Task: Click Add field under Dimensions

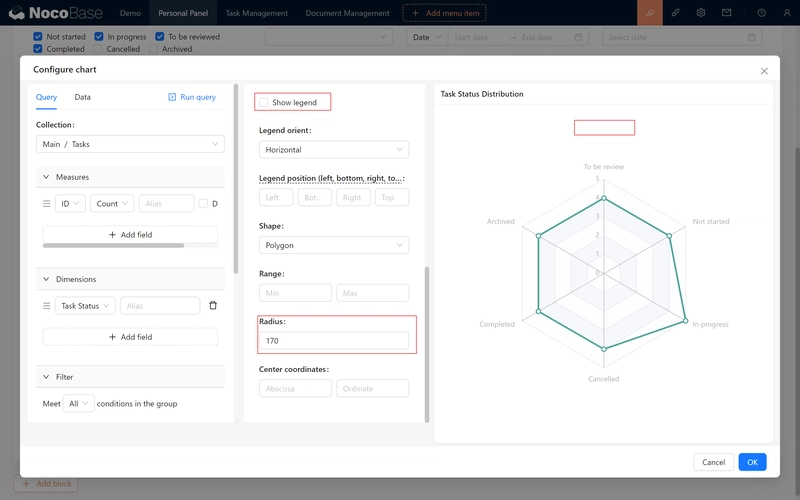Action: (x=130, y=337)
